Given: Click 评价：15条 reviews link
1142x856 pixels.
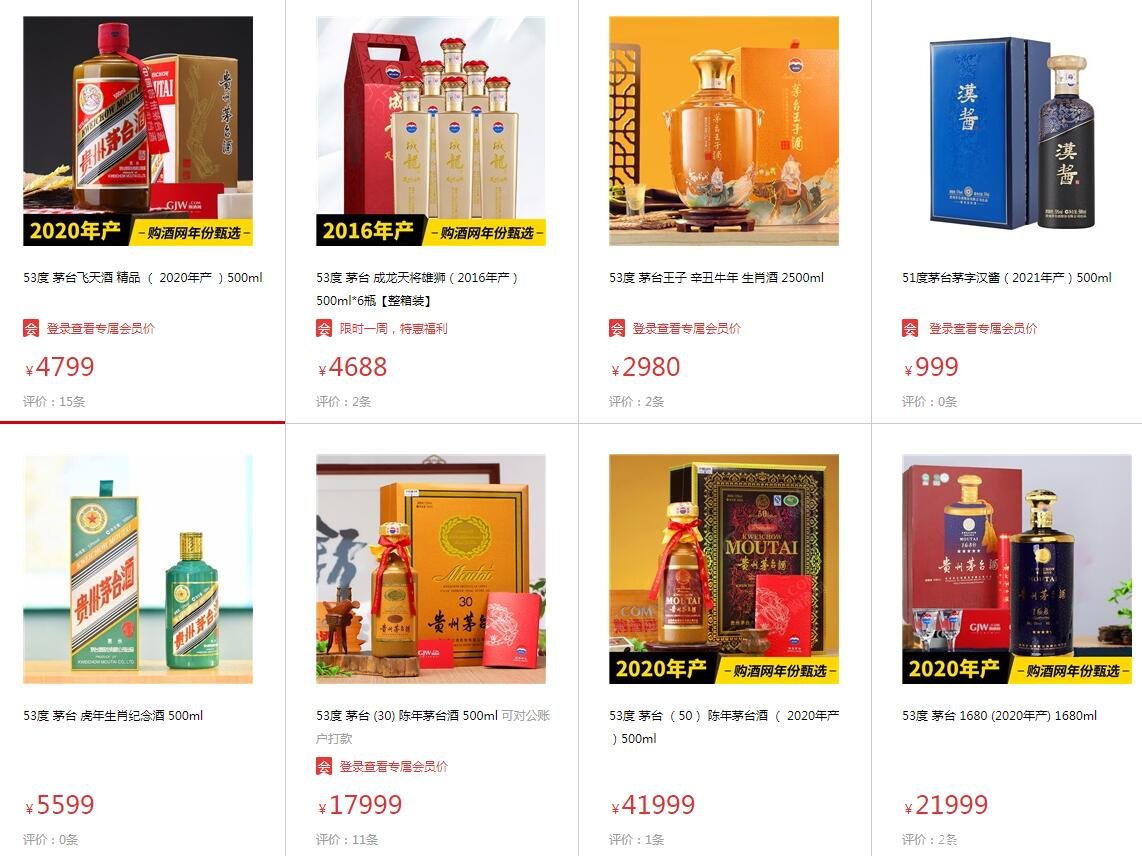Looking at the screenshot, I should [x=54, y=401].
